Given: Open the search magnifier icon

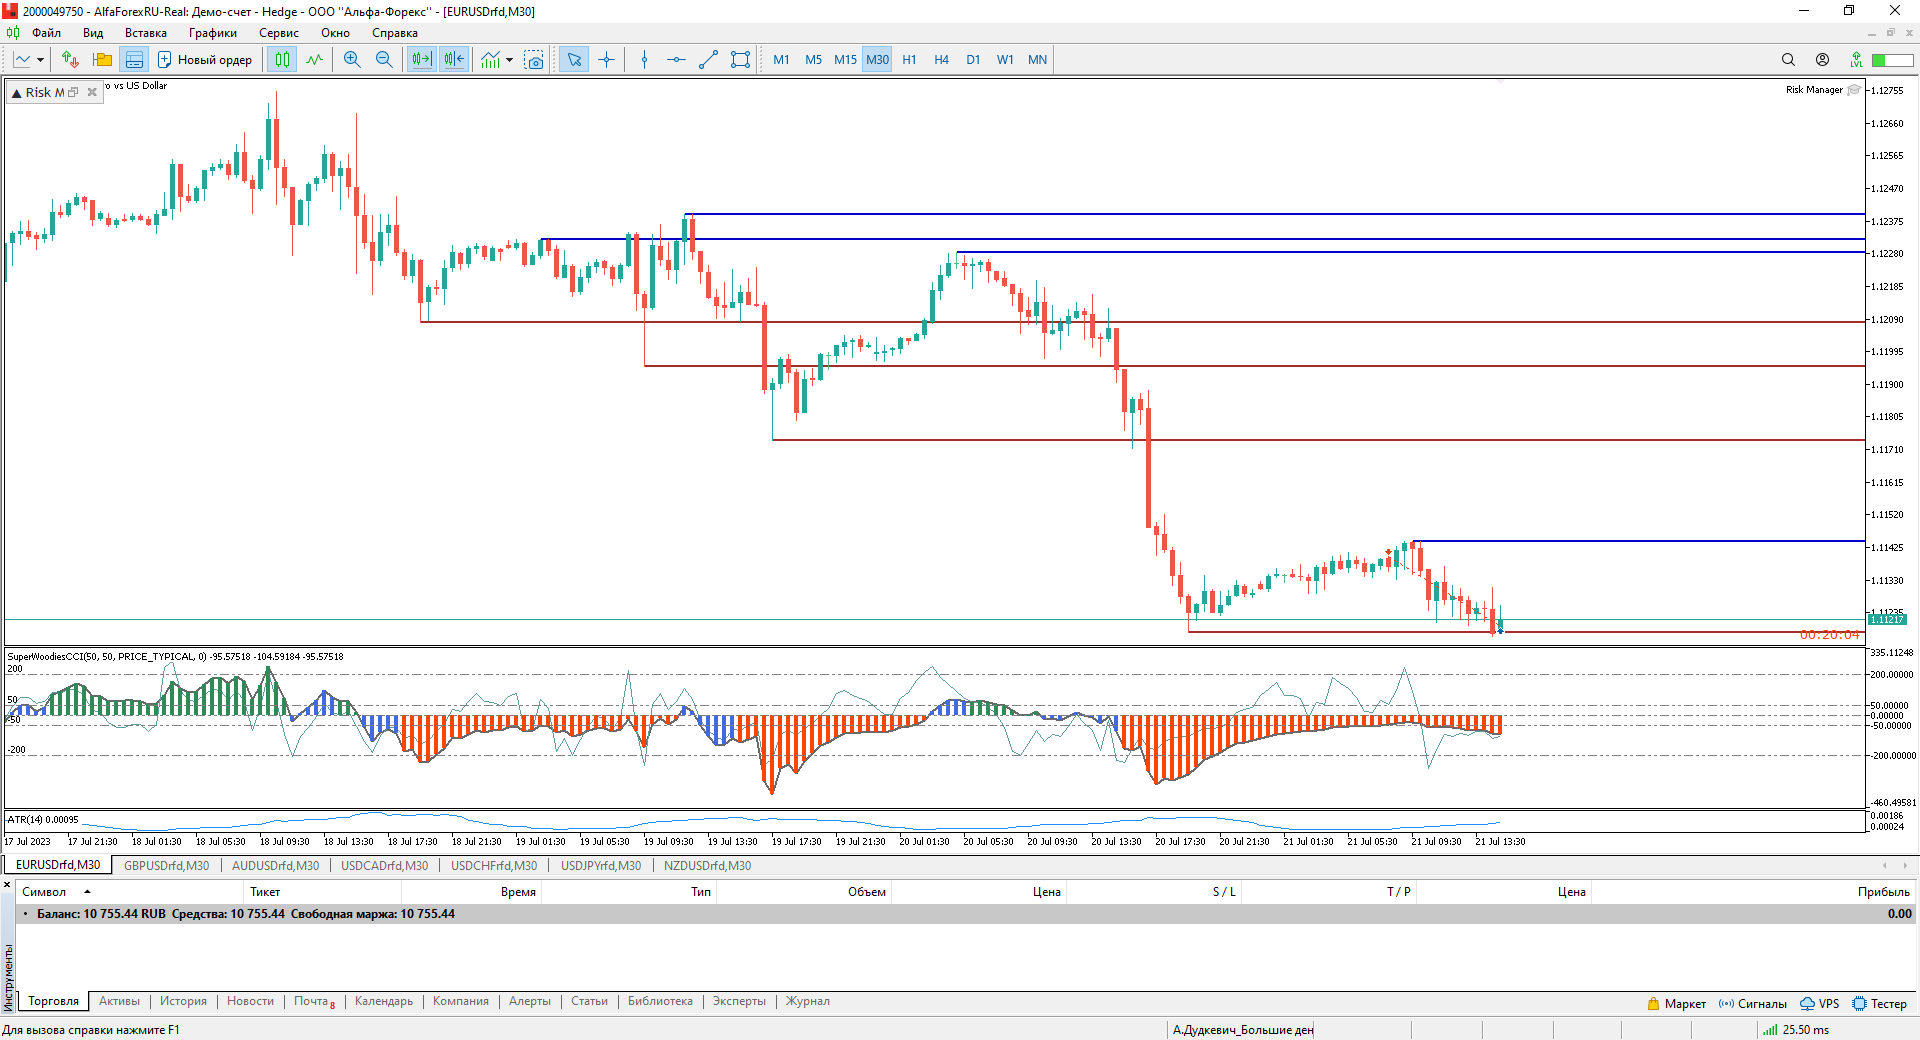Looking at the screenshot, I should [1788, 60].
